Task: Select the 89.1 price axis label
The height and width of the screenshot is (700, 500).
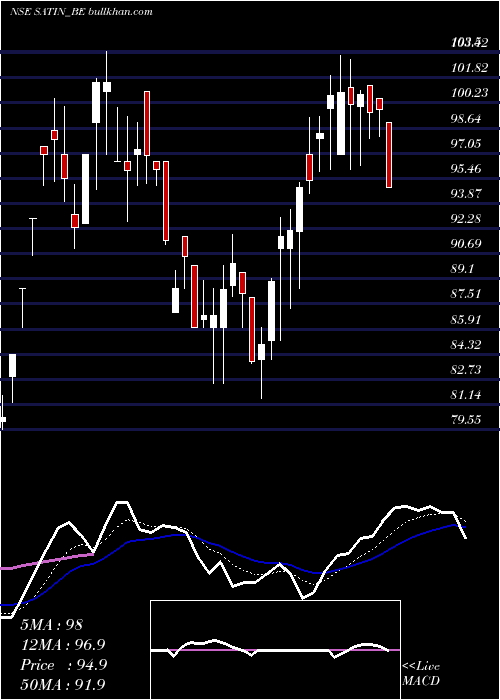Action: point(462,269)
